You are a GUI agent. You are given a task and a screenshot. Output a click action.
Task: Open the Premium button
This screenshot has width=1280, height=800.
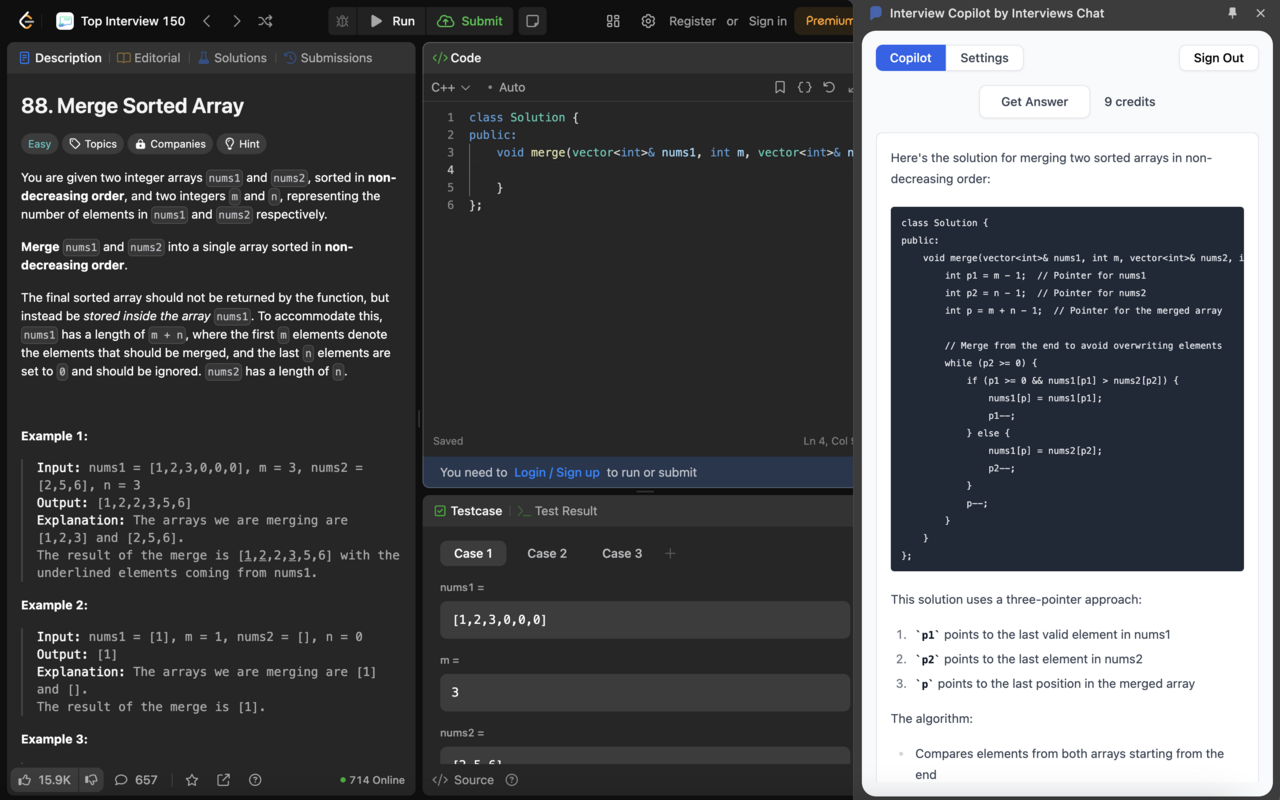pyautogui.click(x=826, y=21)
